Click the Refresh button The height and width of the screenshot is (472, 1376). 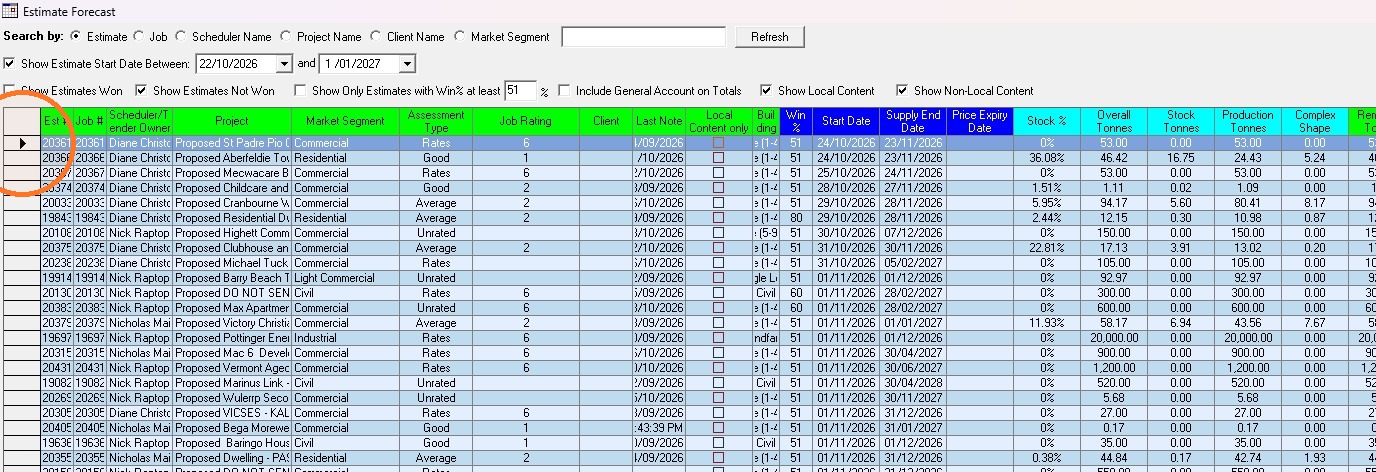[769, 36]
